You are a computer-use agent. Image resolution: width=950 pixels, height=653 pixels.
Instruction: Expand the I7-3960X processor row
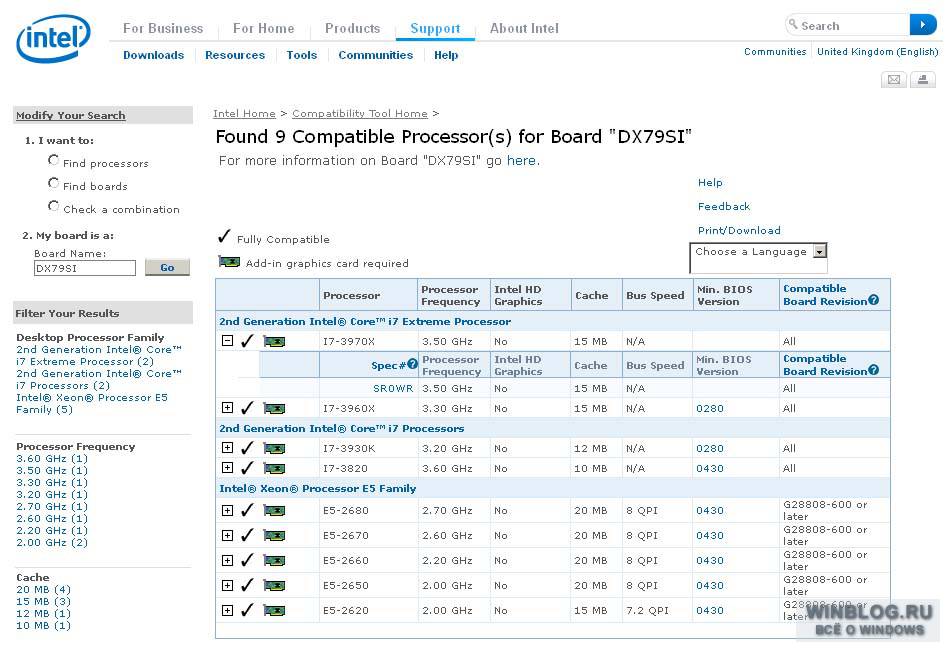(x=227, y=408)
